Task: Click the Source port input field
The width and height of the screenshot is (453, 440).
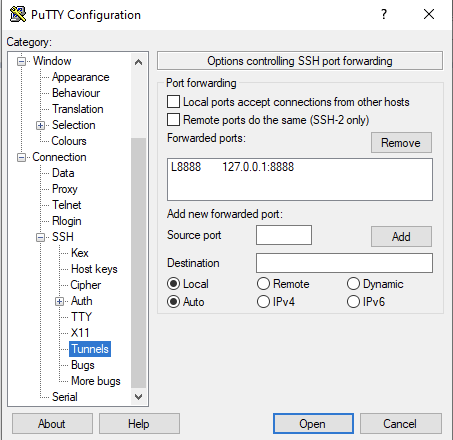Action: tap(284, 235)
